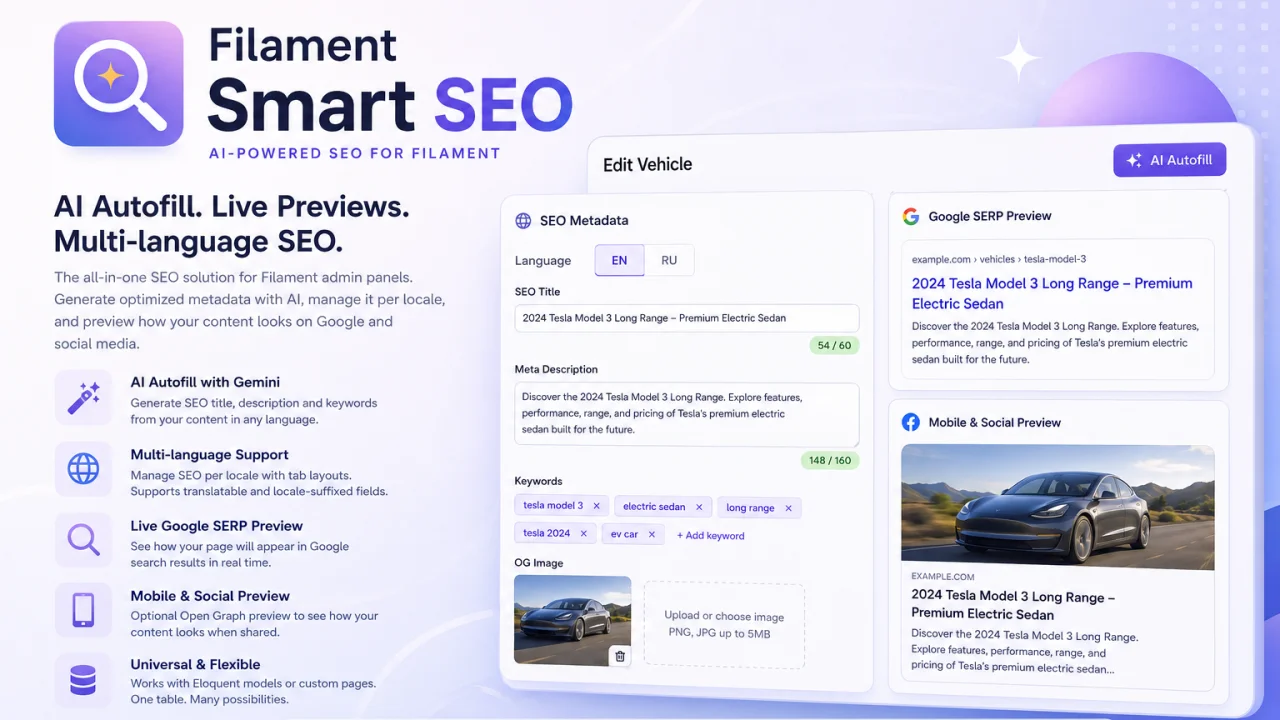Click the "Multi-language Support" heading
Screen dimensions: 1280x720
tap(209, 454)
